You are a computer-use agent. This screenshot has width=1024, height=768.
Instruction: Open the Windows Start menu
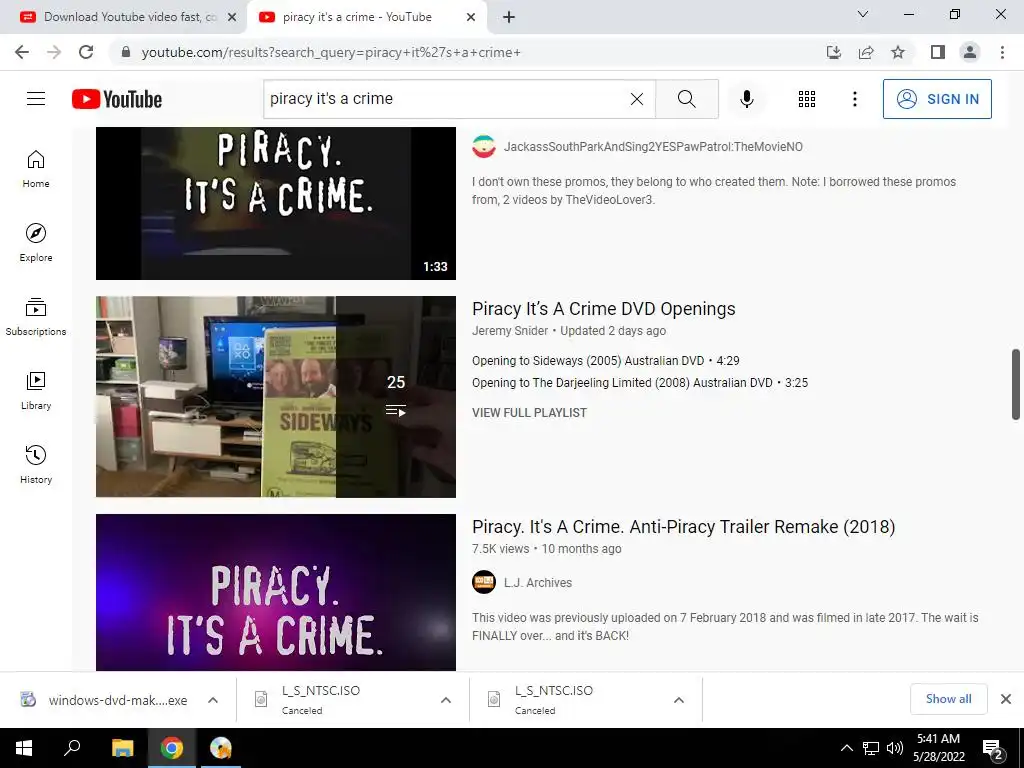pyautogui.click(x=24, y=748)
